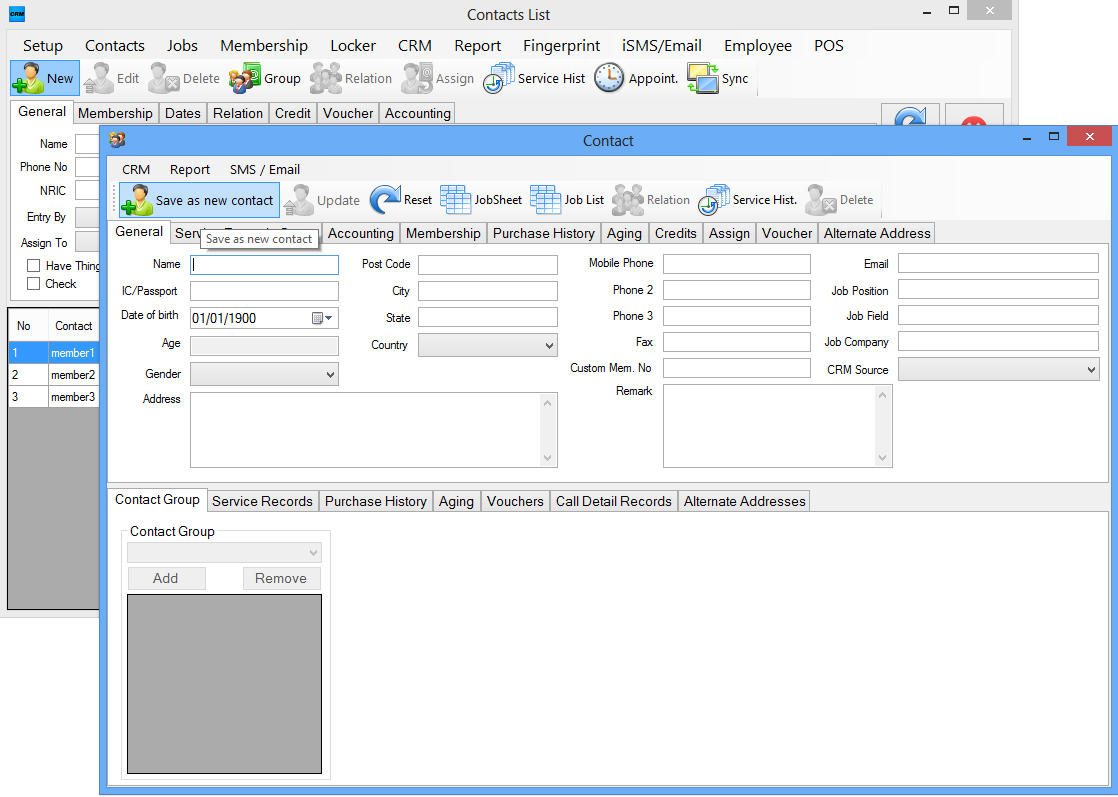
Task: Open iSMS/Email menu
Action: click(x=662, y=46)
